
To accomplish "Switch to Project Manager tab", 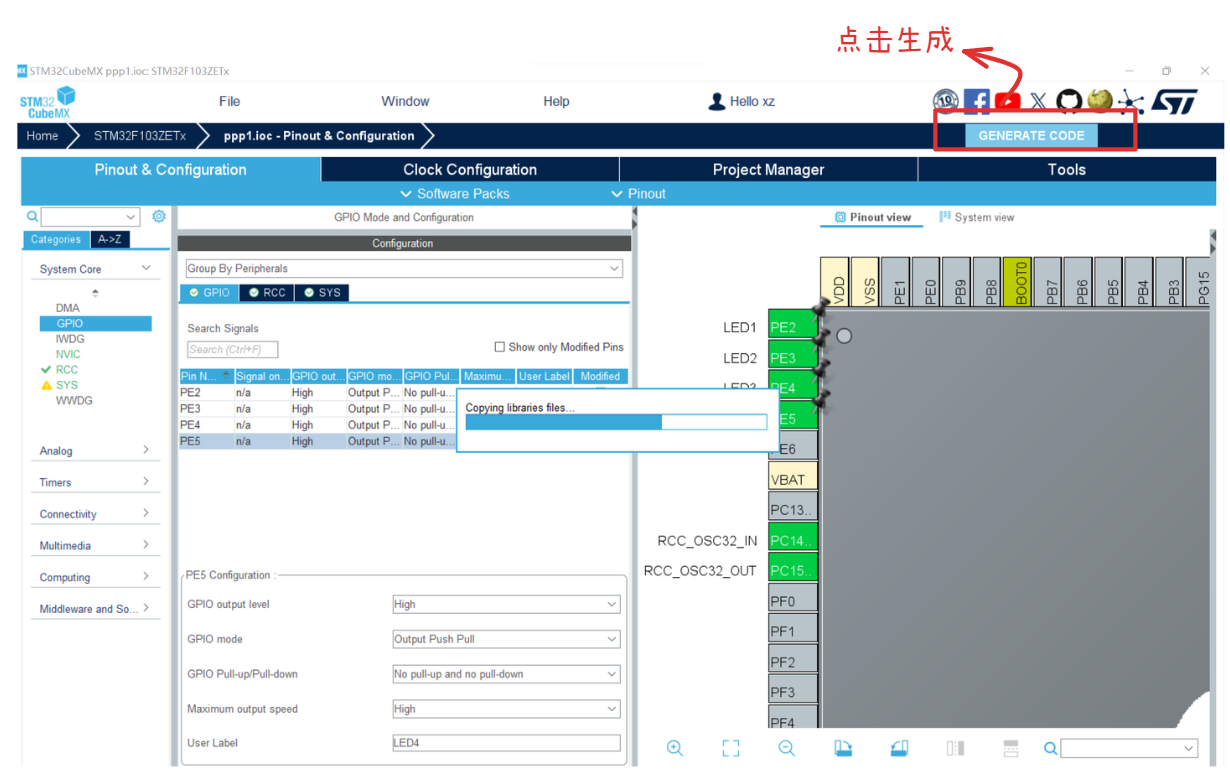I will tap(768, 170).
